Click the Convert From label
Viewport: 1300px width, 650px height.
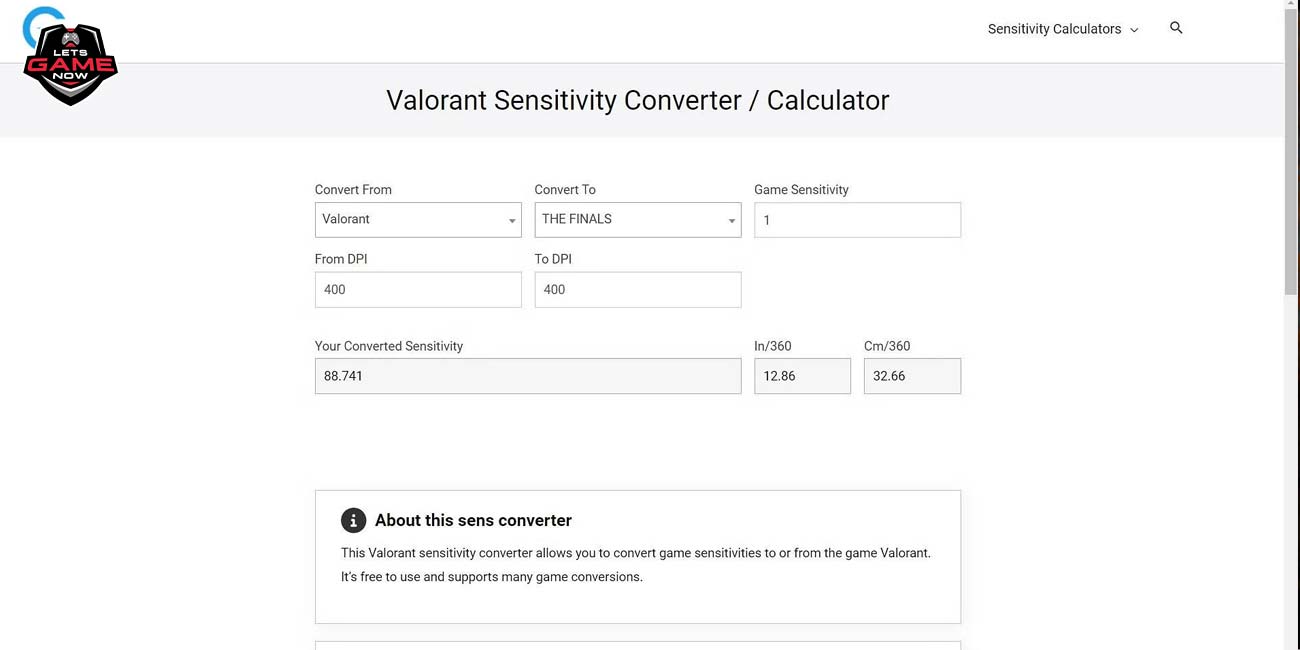pos(353,189)
